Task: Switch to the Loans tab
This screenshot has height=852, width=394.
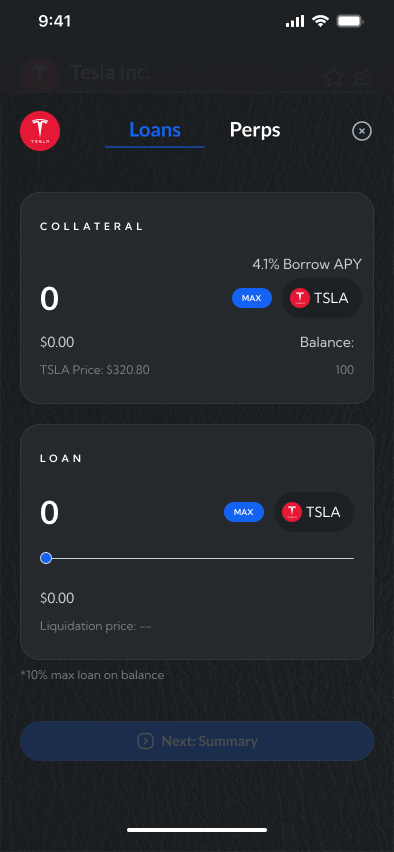Action: click(155, 130)
